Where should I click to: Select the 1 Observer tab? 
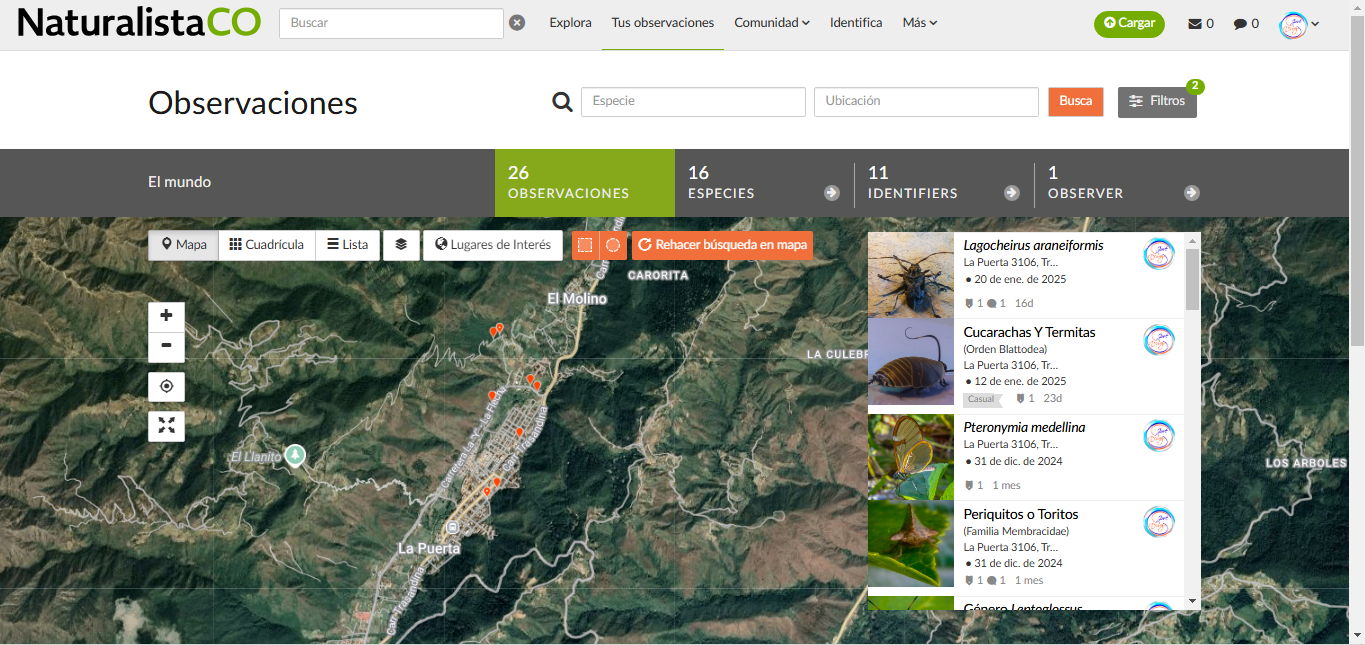1124,183
